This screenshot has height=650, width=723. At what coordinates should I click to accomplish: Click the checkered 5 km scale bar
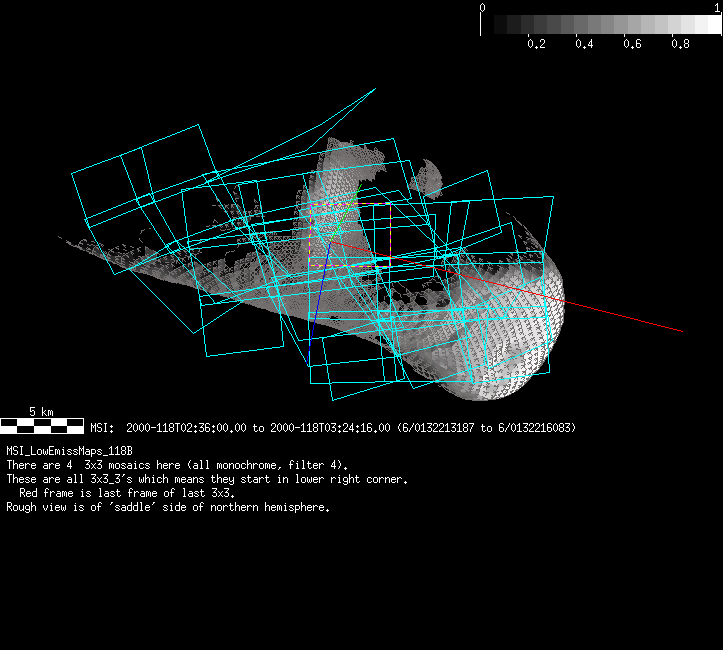click(x=42, y=426)
